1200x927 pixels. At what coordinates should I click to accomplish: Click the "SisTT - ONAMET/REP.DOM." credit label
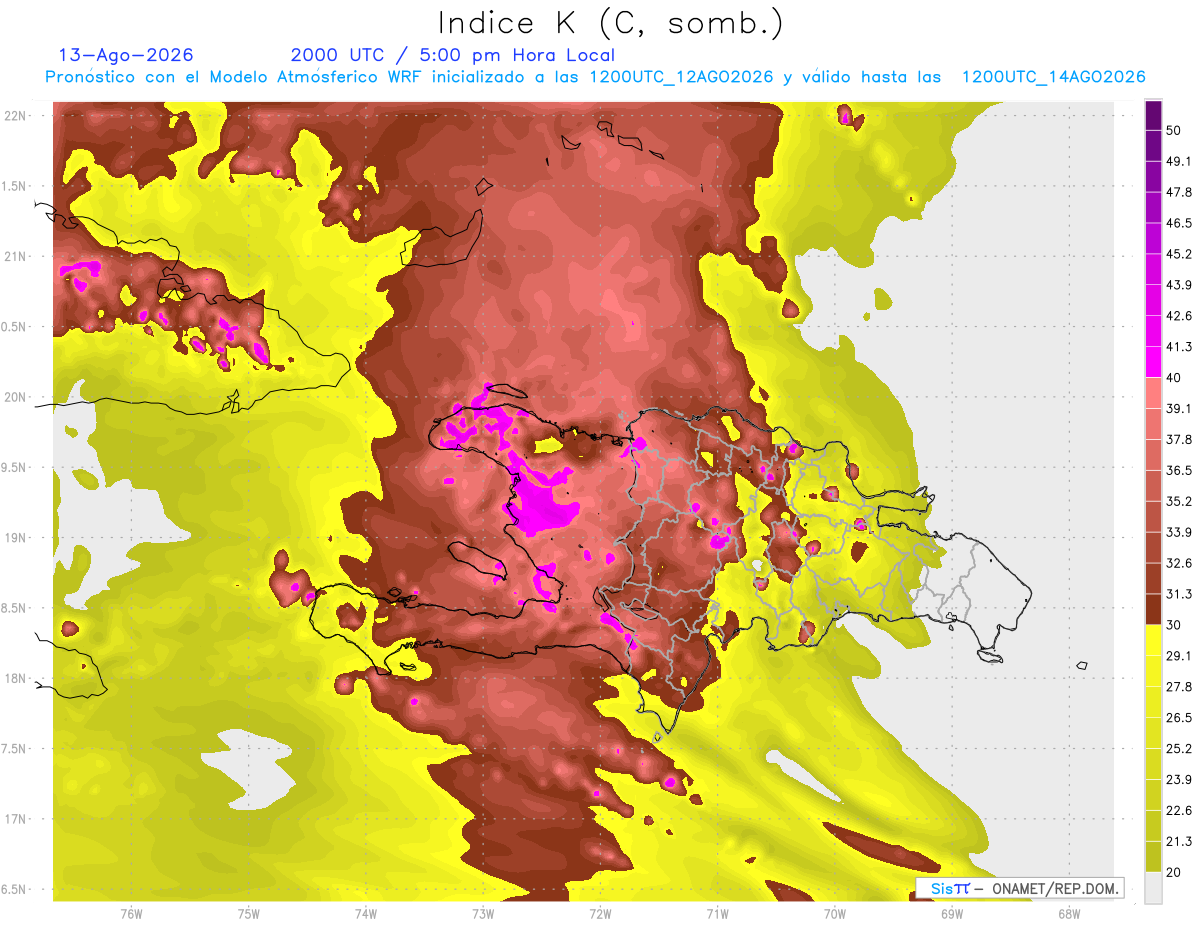click(x=1019, y=888)
